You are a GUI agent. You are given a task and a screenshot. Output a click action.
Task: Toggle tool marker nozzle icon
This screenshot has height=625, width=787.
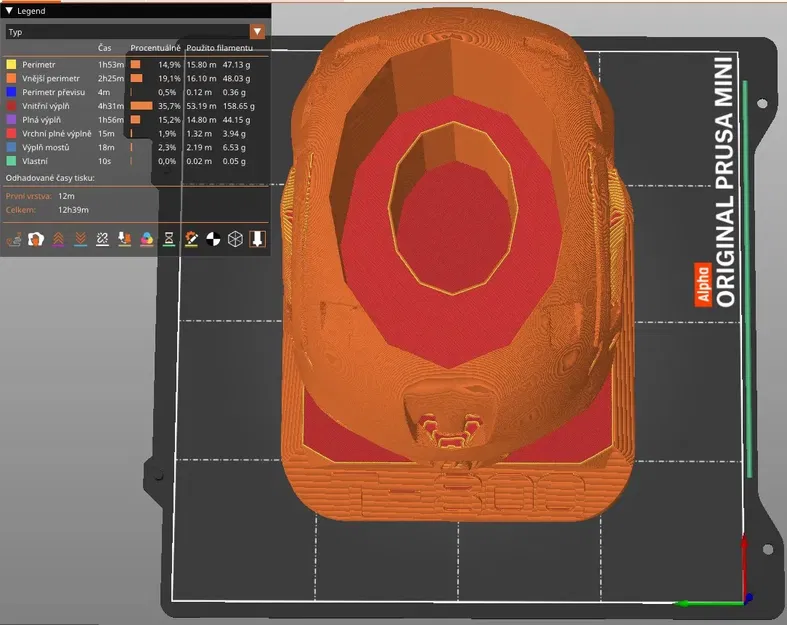pos(257,239)
